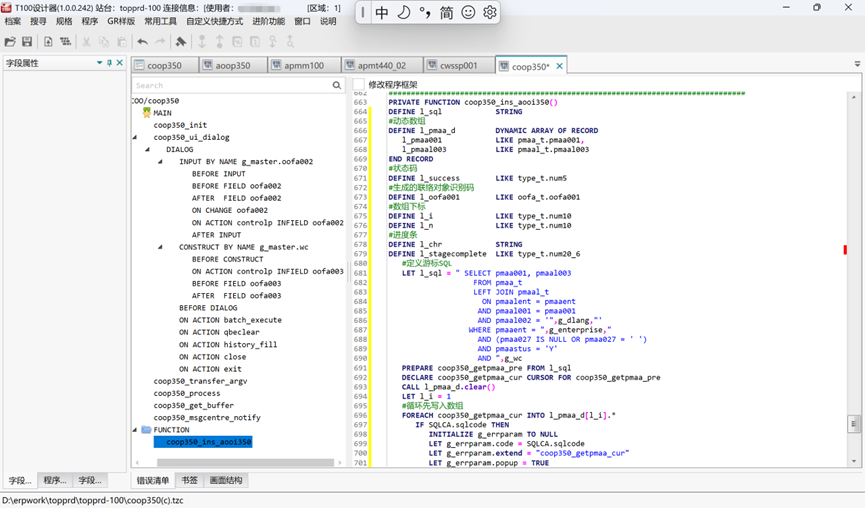
Task: Click the page icon after the arrows
Action: coord(237,42)
